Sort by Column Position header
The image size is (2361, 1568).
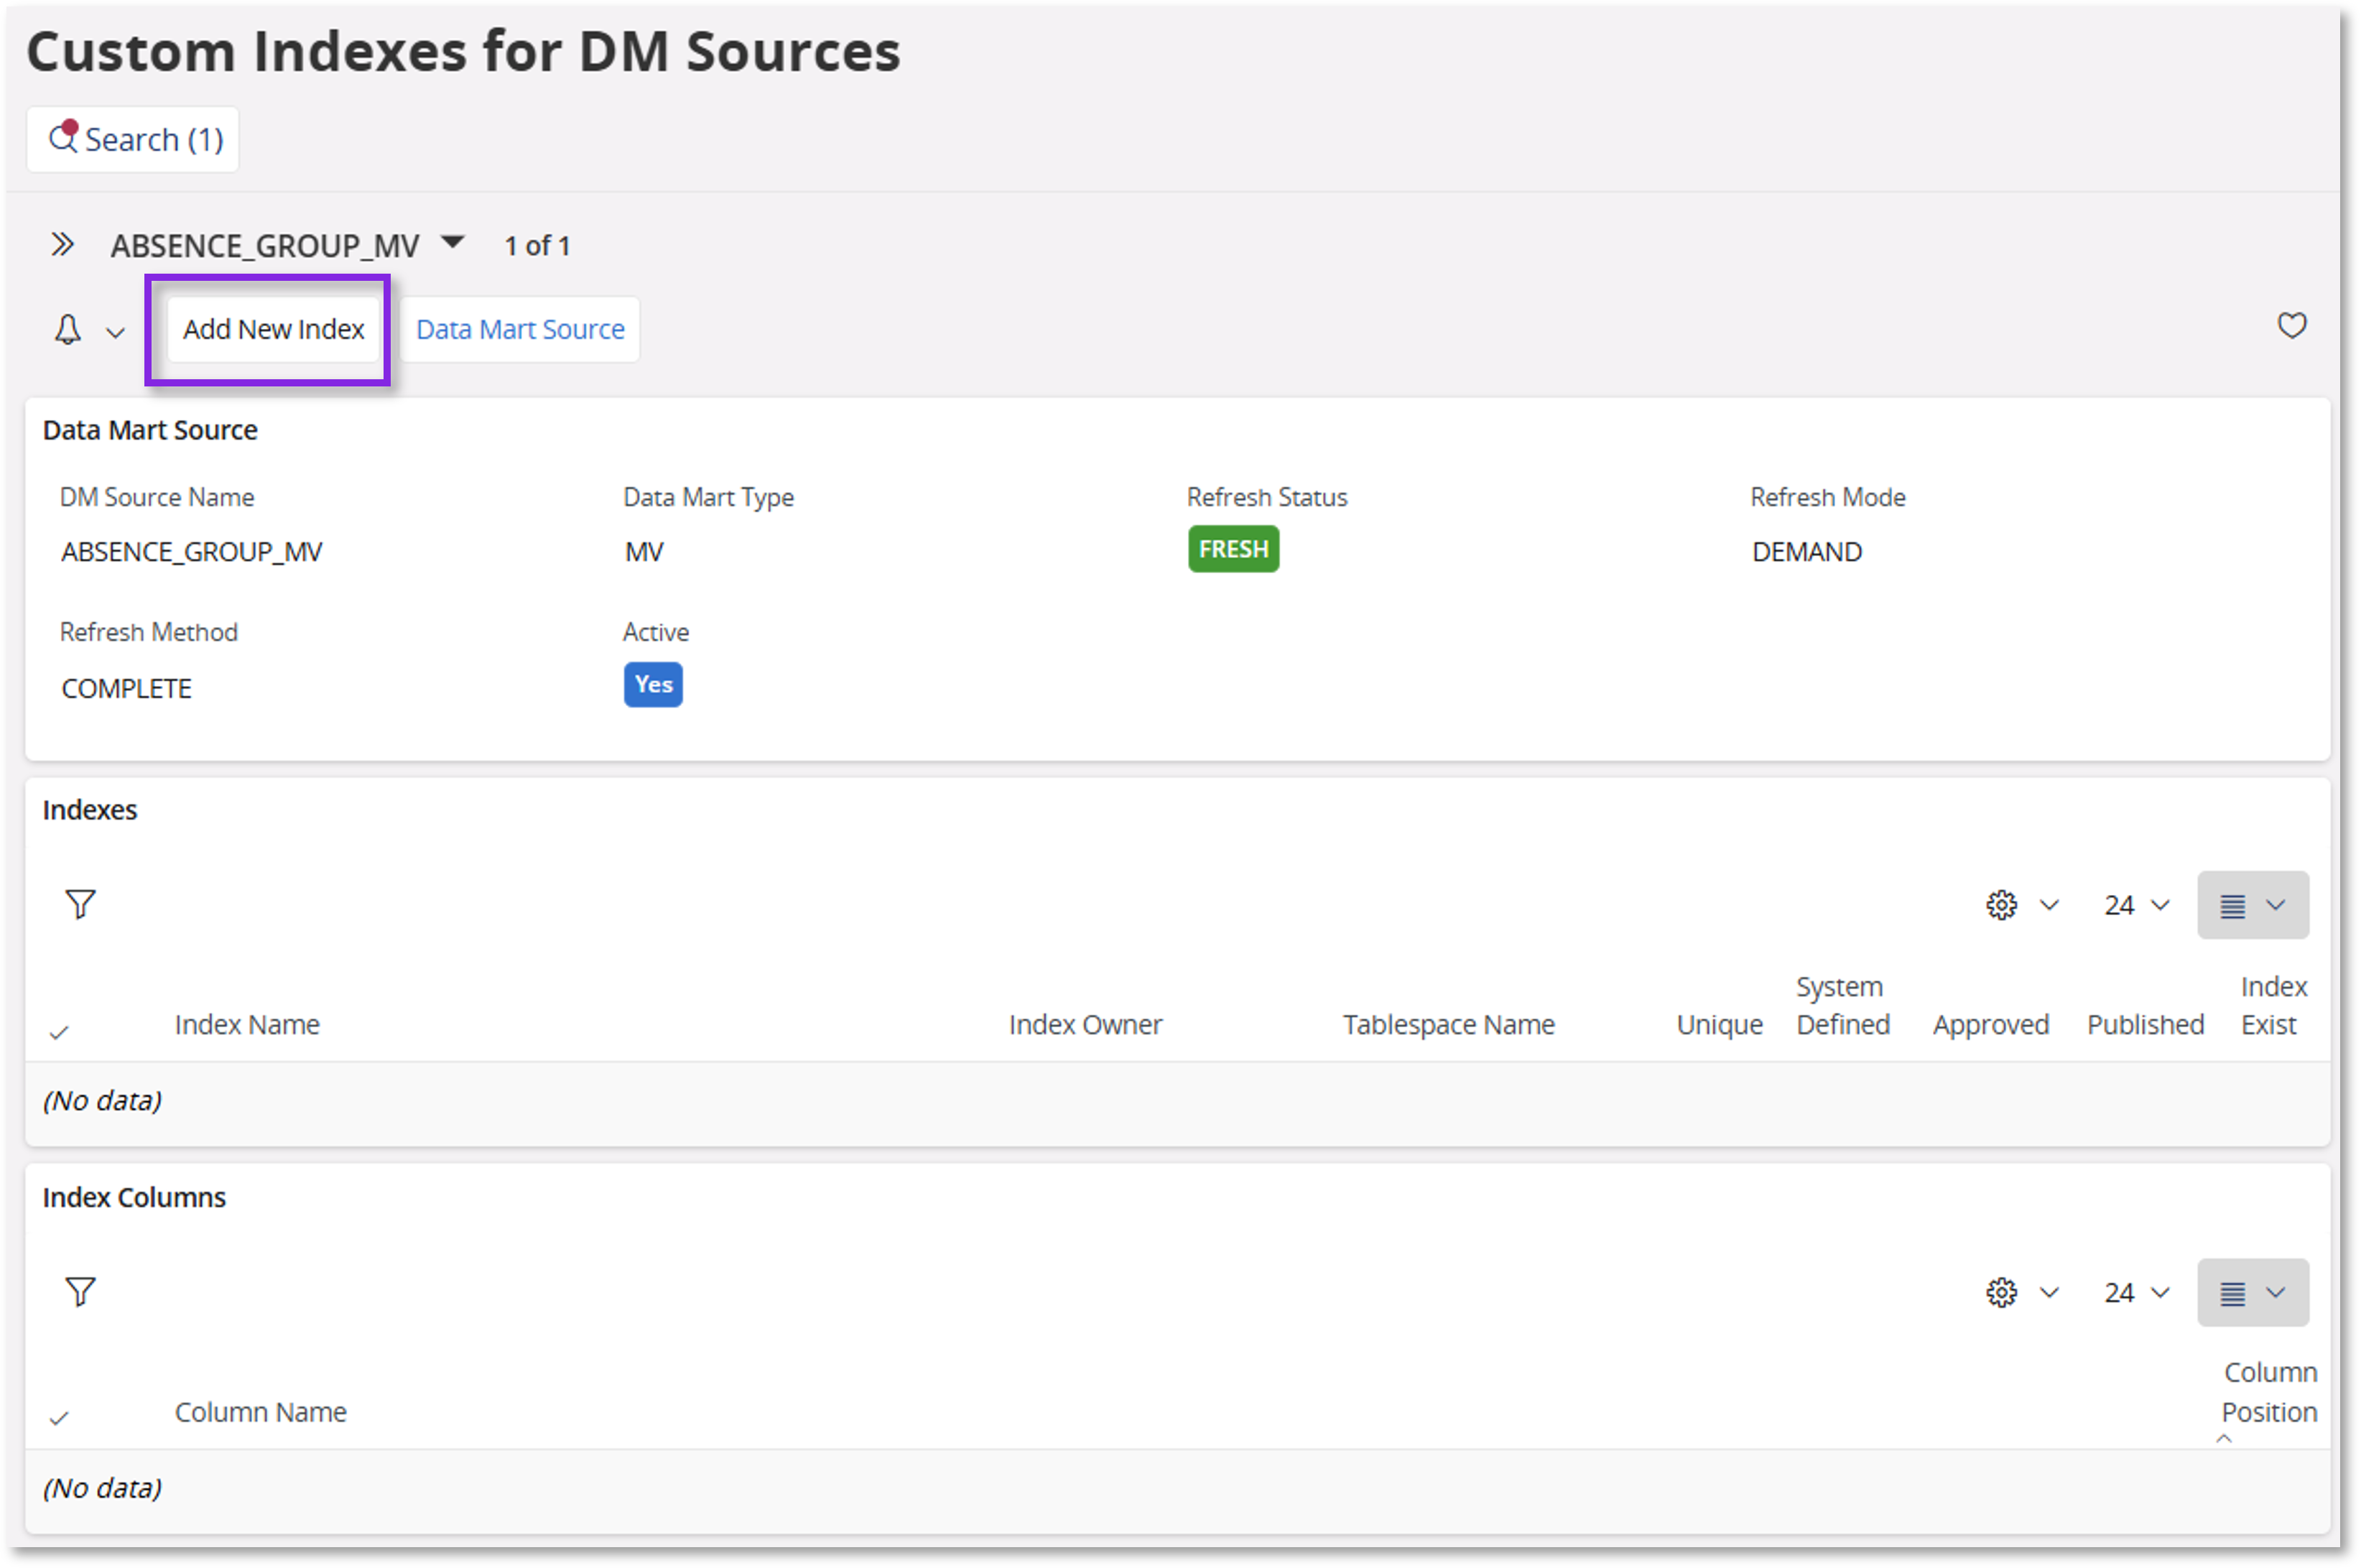[x=2269, y=1393]
